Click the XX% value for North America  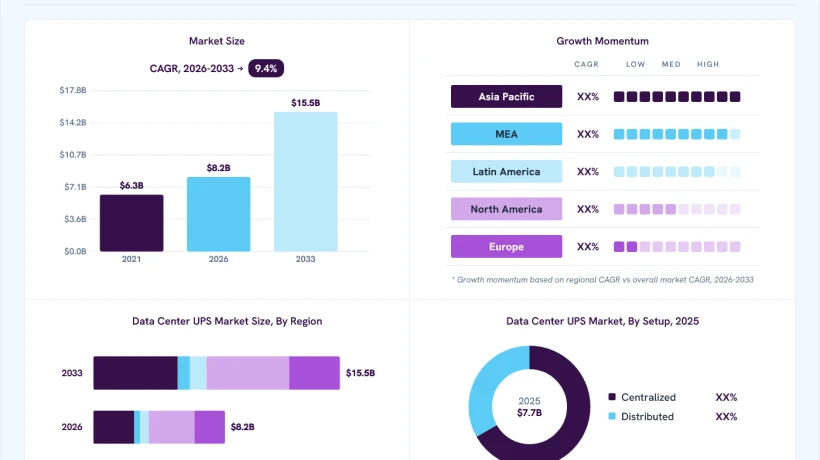coord(588,209)
